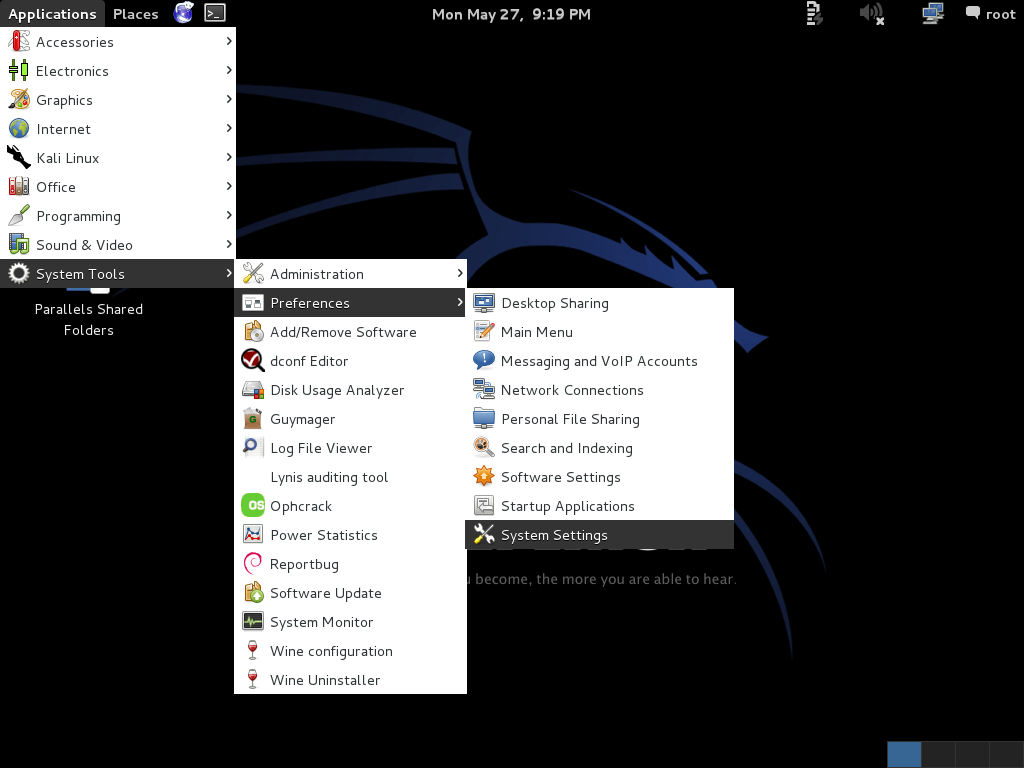Expand the Accessories submenu arrow
Image resolution: width=1024 pixels, height=768 pixels.
click(229, 41)
